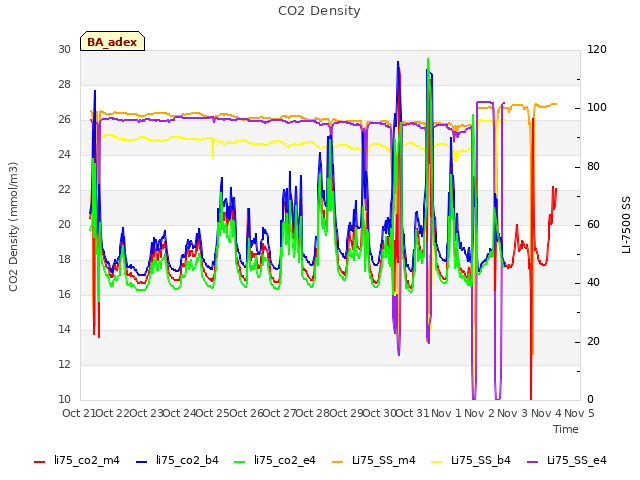Click the 100 right axis tick label
Image resolution: width=640 pixels, height=480 pixels.
click(597, 108)
